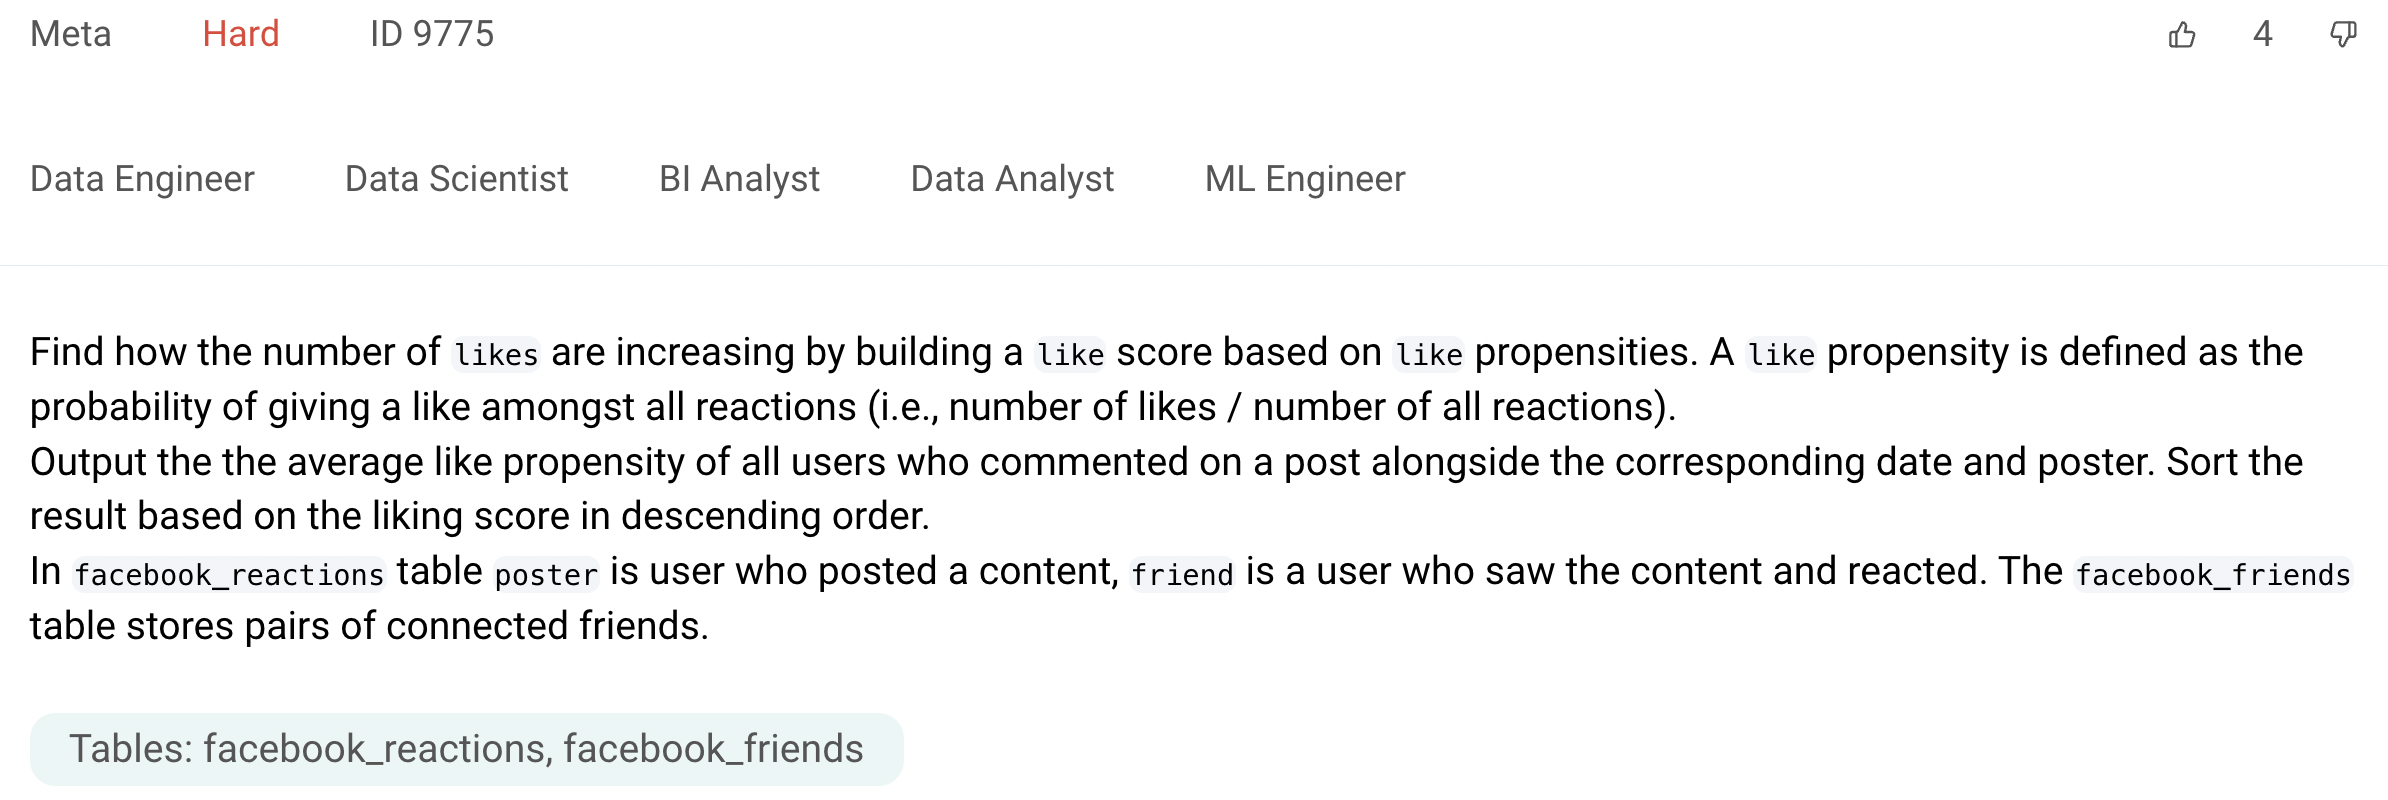Click the 'friend' inline code word
The image size is (2388, 800).
[x=1182, y=575]
